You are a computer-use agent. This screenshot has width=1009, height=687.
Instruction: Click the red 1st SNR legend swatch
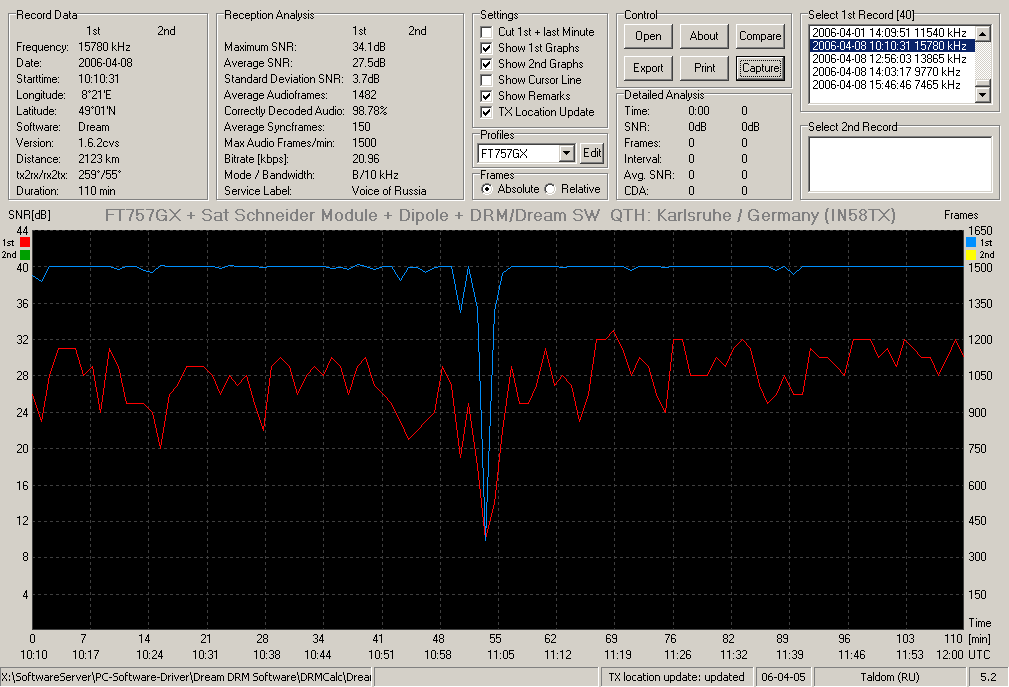point(24,243)
